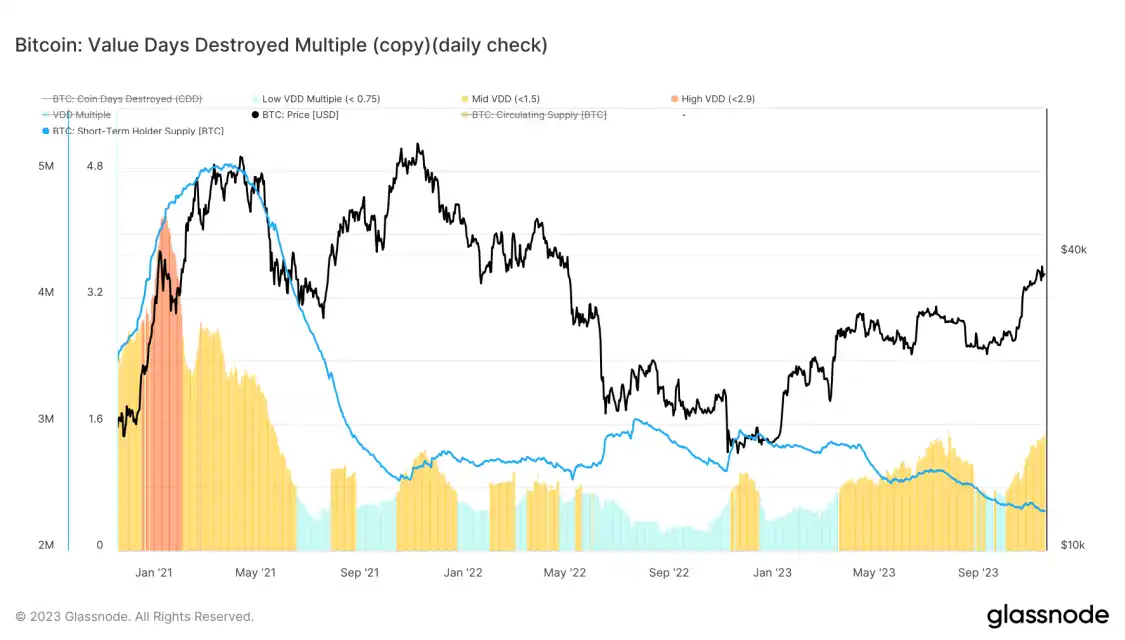The width and height of the screenshot is (1125, 640).
Task: Click the Jan '23 x-axis label
Action: pyautogui.click(x=772, y=573)
